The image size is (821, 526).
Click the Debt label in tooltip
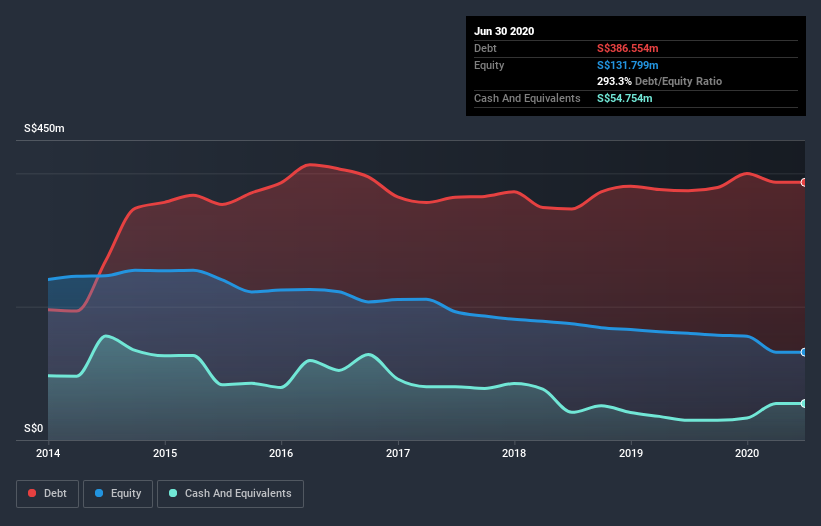tap(485, 48)
